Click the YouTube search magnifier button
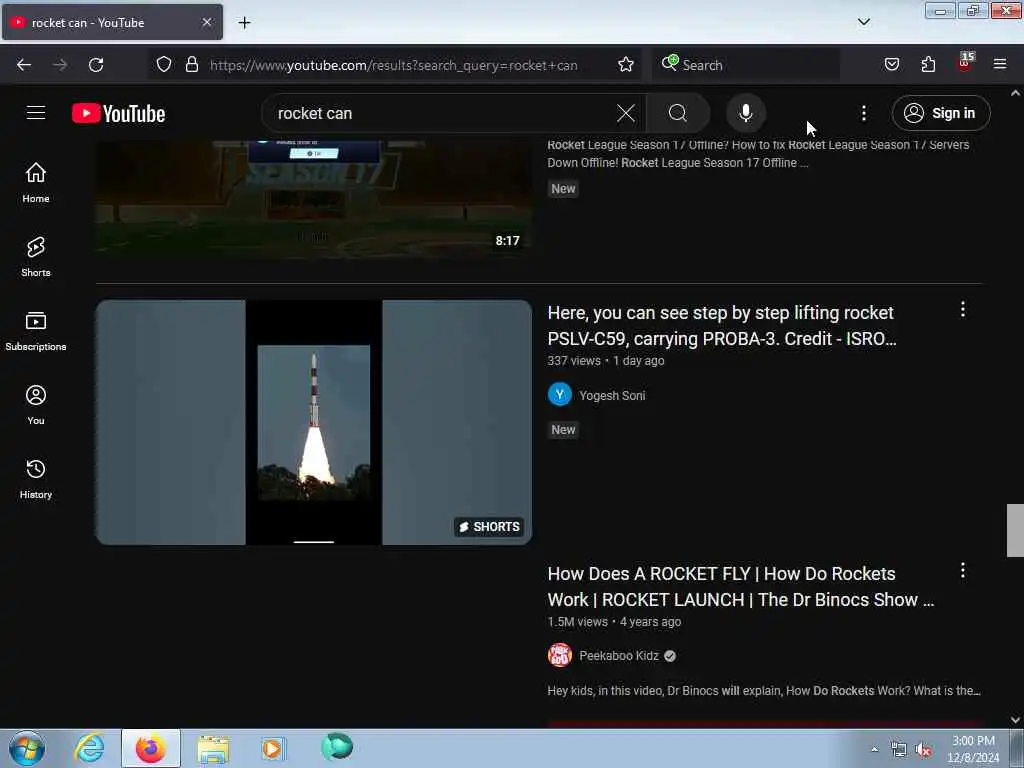 (x=678, y=114)
